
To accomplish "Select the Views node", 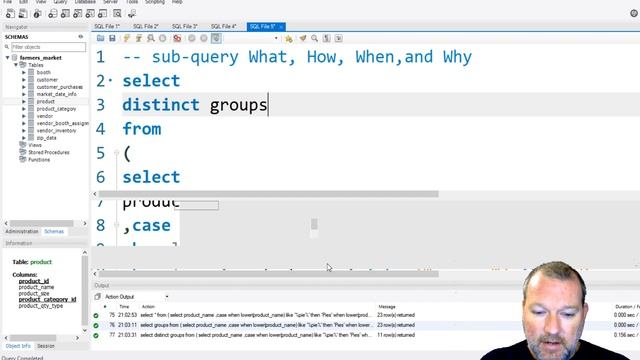I will pos(35,145).
